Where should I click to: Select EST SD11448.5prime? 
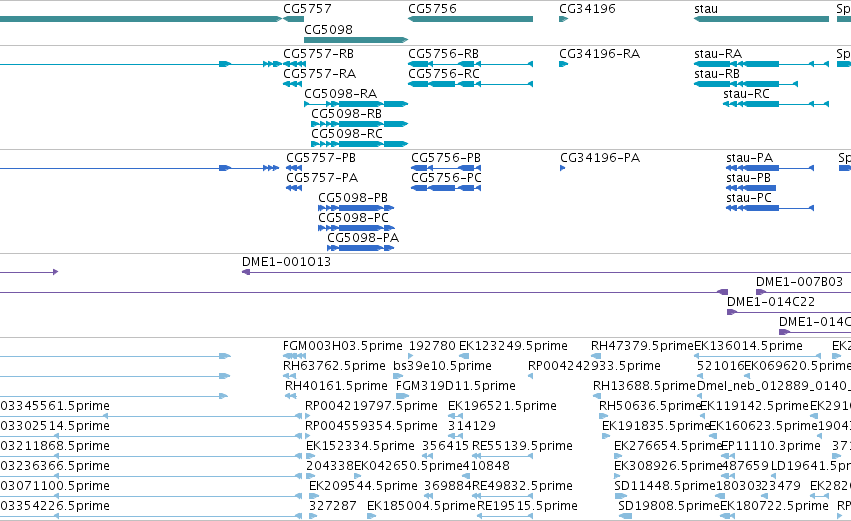665,487
